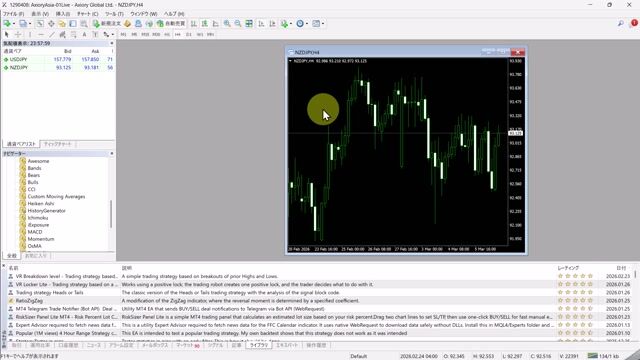Select the Crosshair tool
The height and width of the screenshot is (360, 640).
[18, 35]
